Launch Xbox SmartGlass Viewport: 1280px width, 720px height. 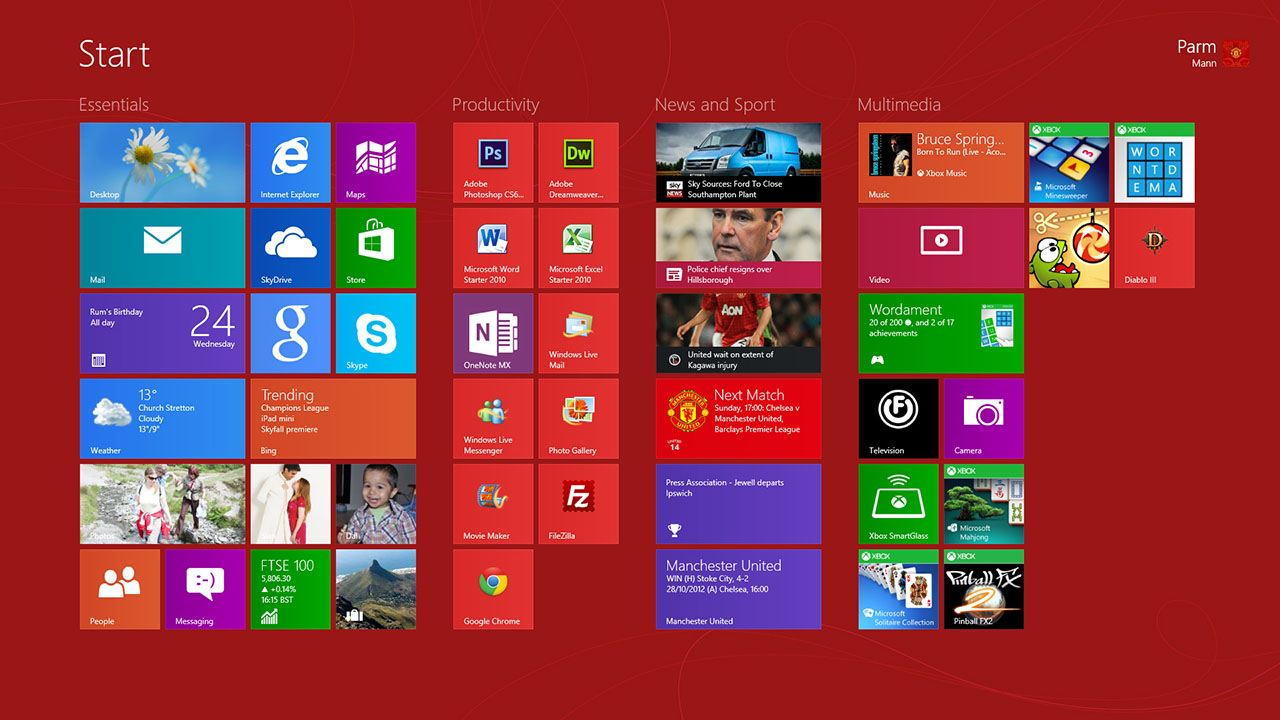click(x=898, y=504)
